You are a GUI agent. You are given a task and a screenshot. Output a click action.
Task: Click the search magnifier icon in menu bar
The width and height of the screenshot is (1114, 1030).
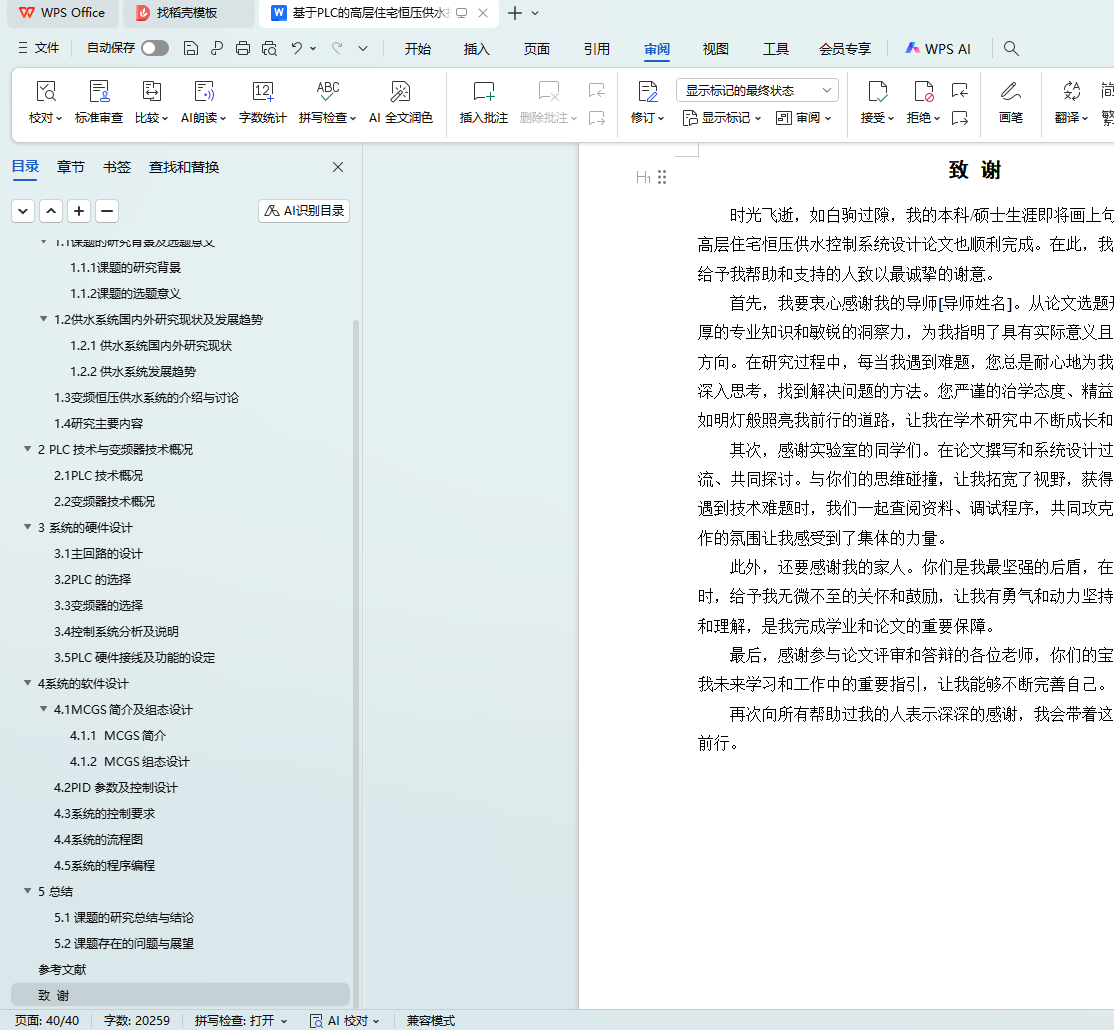pos(1011,48)
